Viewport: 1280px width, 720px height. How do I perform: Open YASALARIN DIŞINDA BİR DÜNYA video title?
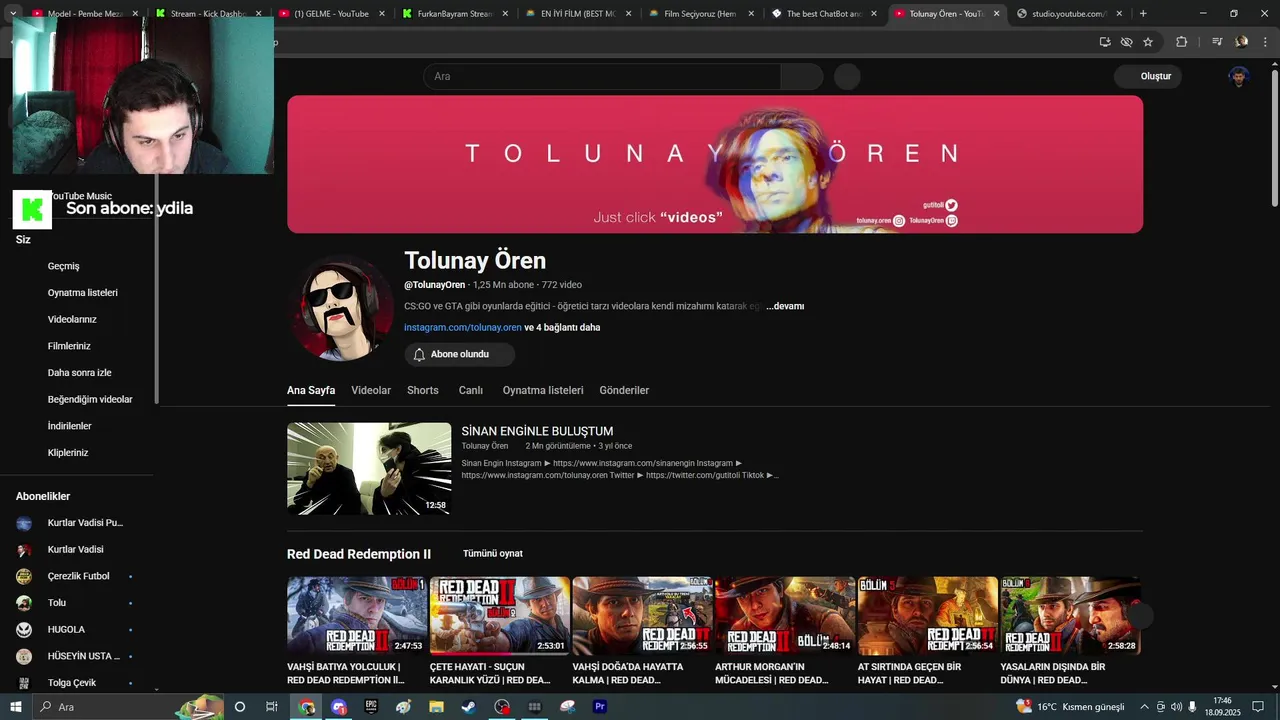point(1053,673)
